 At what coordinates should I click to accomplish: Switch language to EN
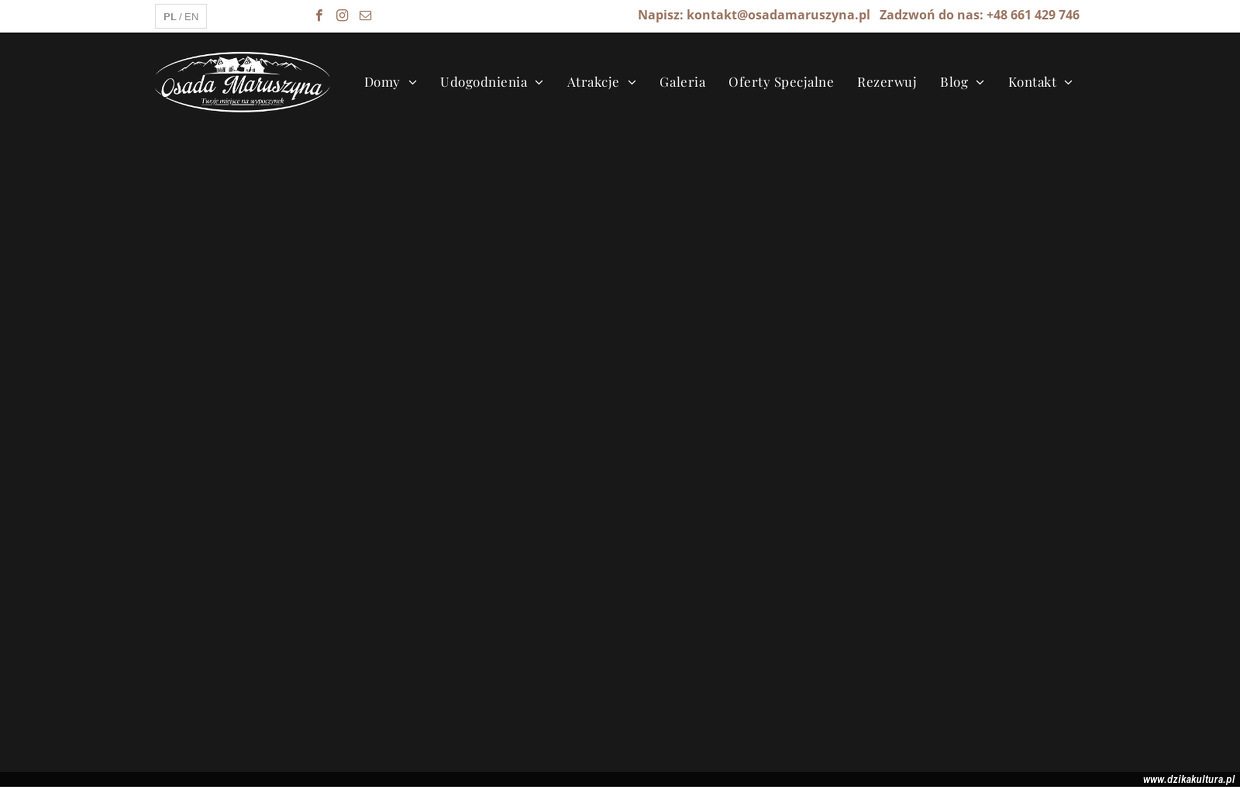pyautogui.click(x=191, y=17)
